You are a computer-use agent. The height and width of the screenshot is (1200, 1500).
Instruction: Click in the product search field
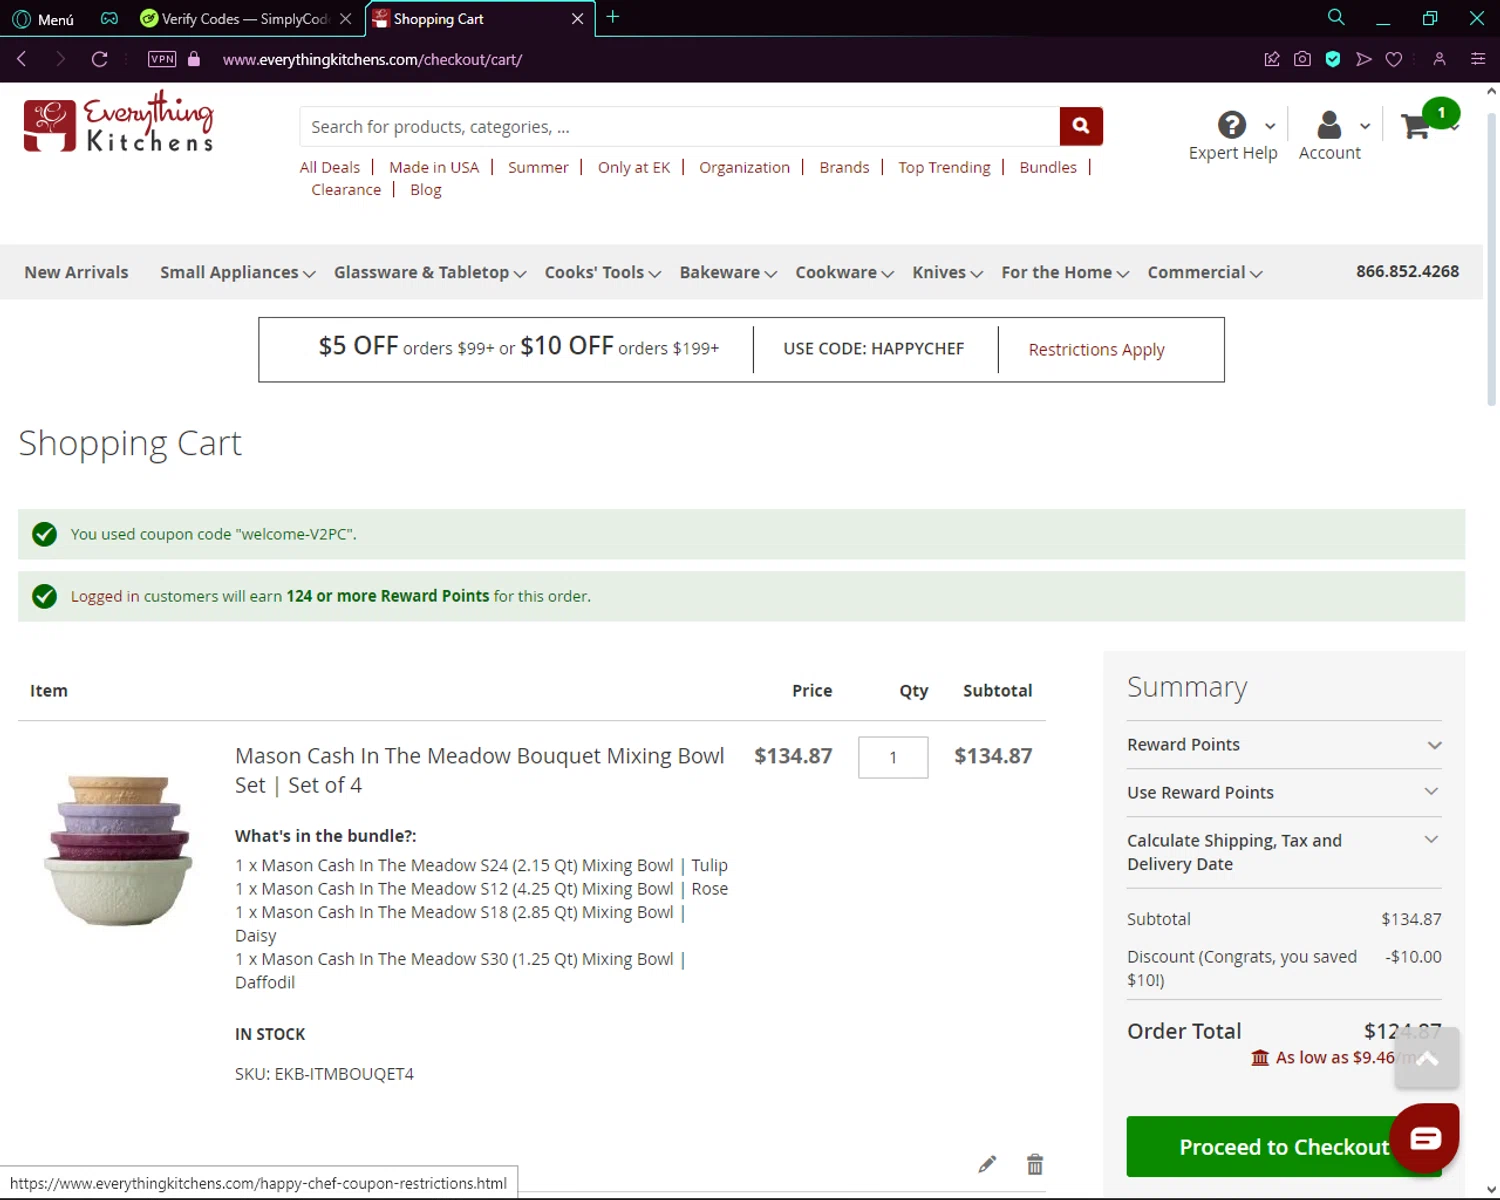point(680,127)
